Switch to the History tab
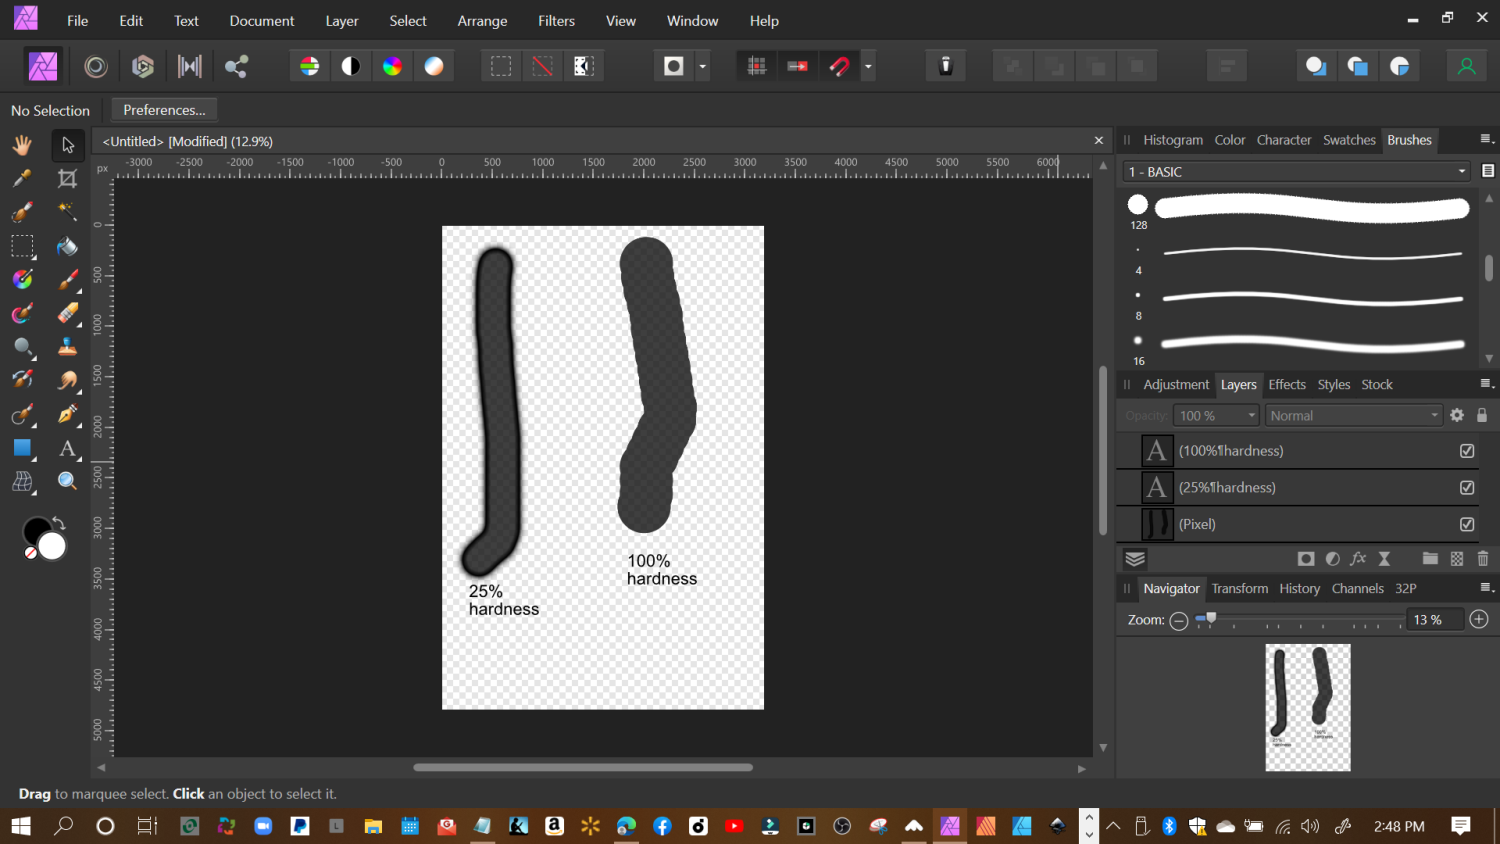This screenshot has width=1500, height=844. point(1299,588)
